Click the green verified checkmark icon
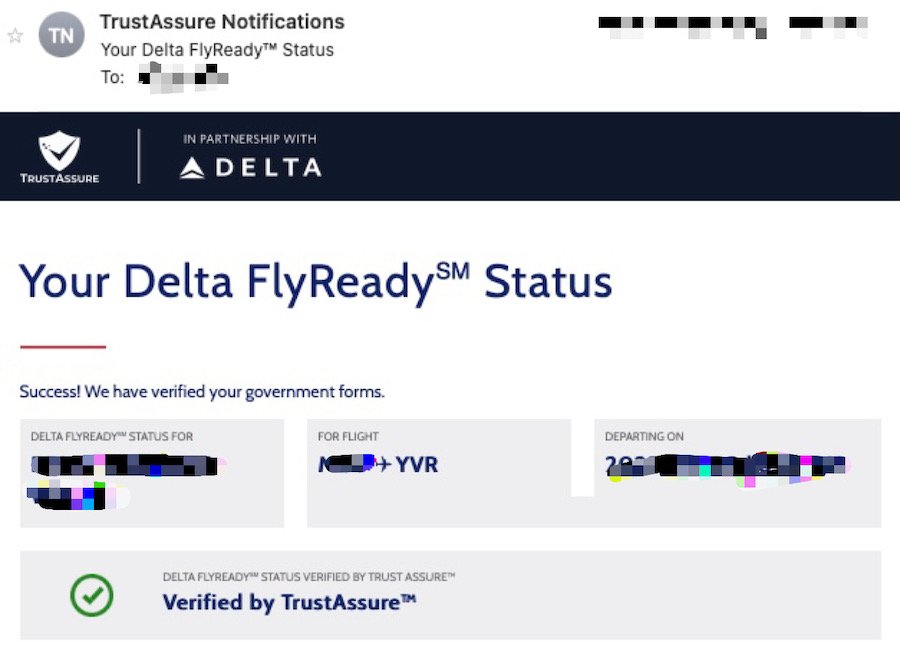This screenshot has width=900, height=660. pos(92,595)
